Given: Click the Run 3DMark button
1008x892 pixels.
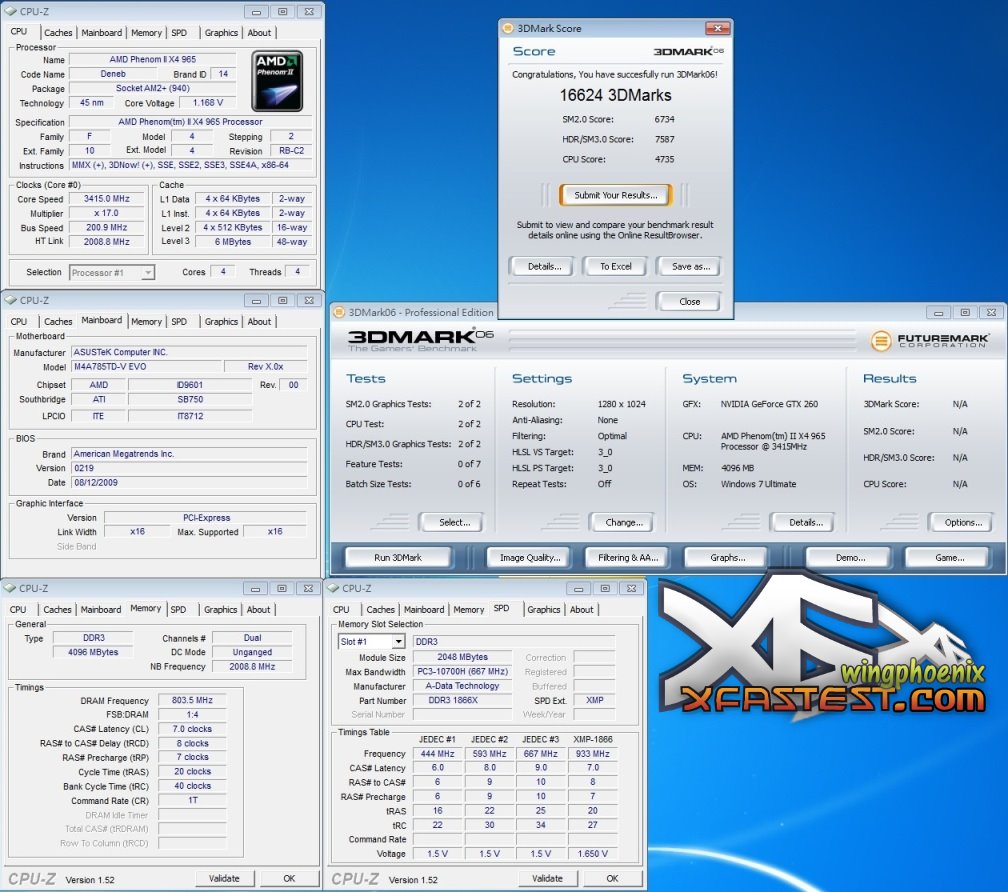Looking at the screenshot, I should [x=397, y=557].
